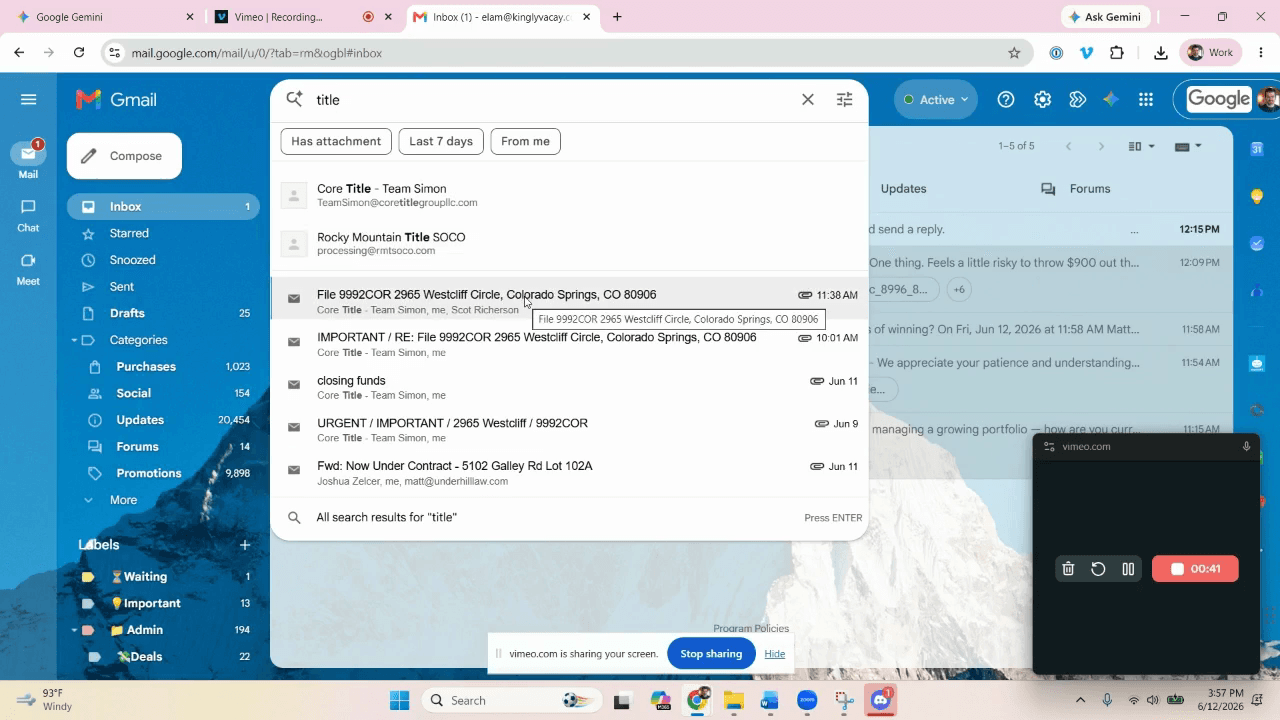Clear the search with the X icon
Viewport: 1280px width, 720px height.
pos(808,99)
